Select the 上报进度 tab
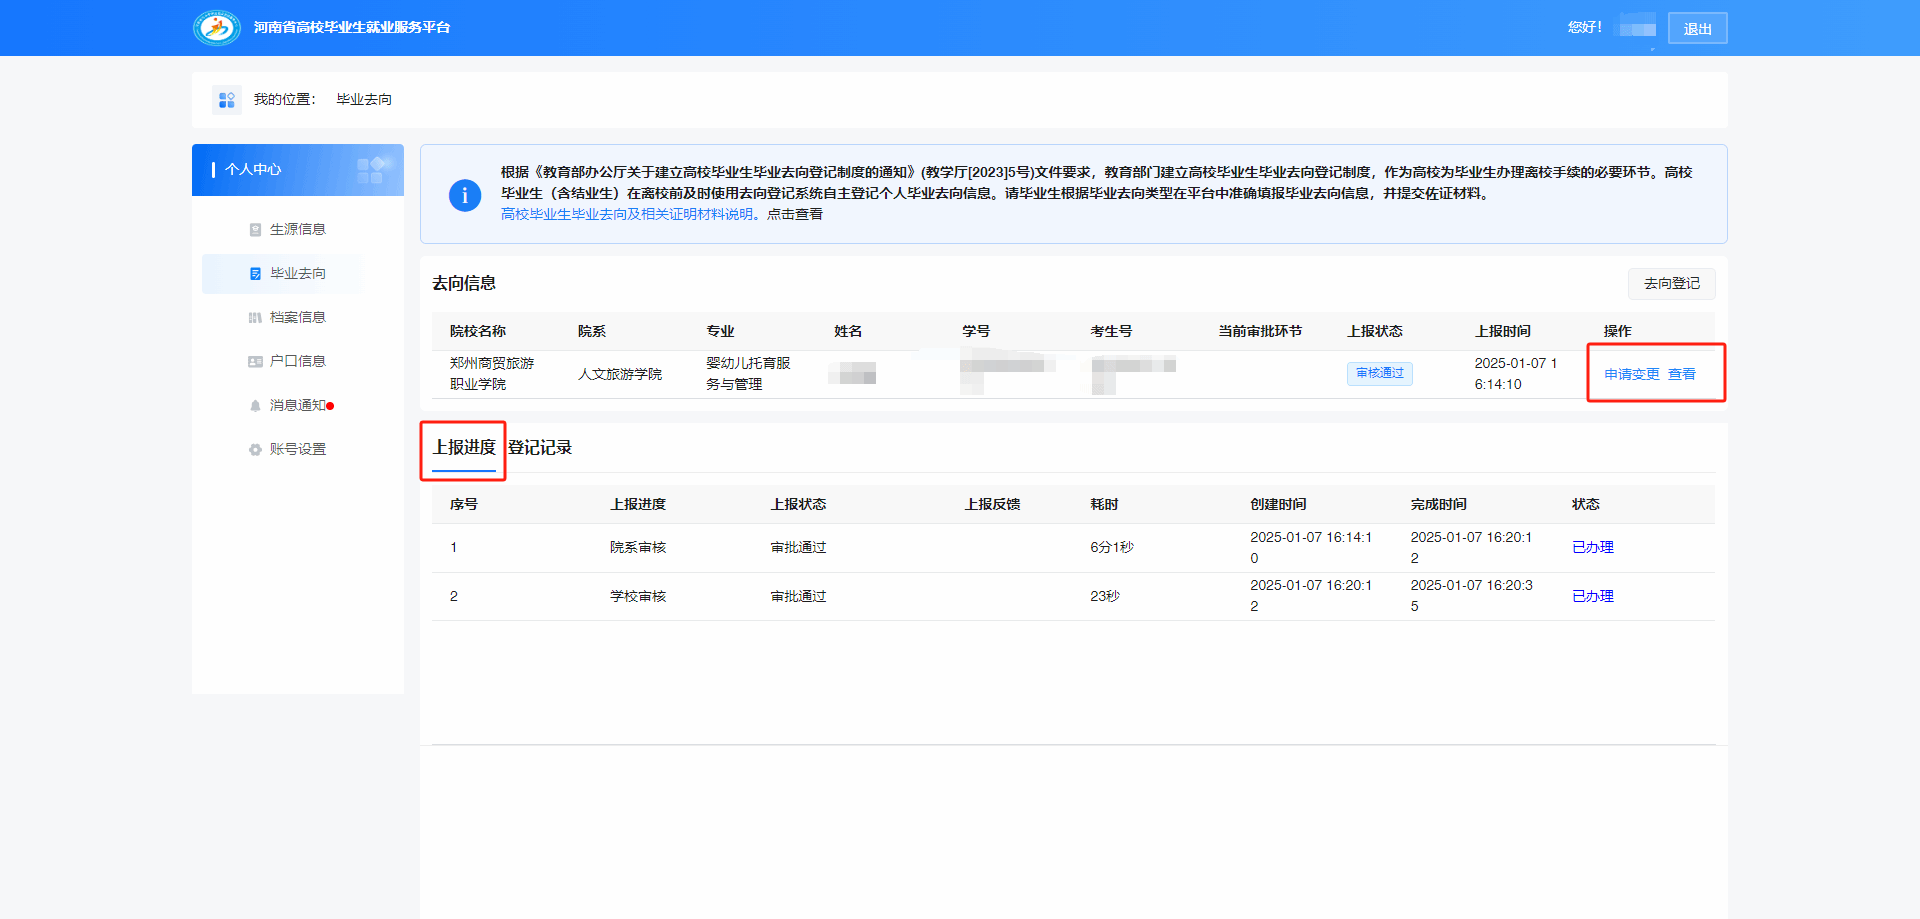Screen dimensions: 1920x919 click(x=464, y=448)
